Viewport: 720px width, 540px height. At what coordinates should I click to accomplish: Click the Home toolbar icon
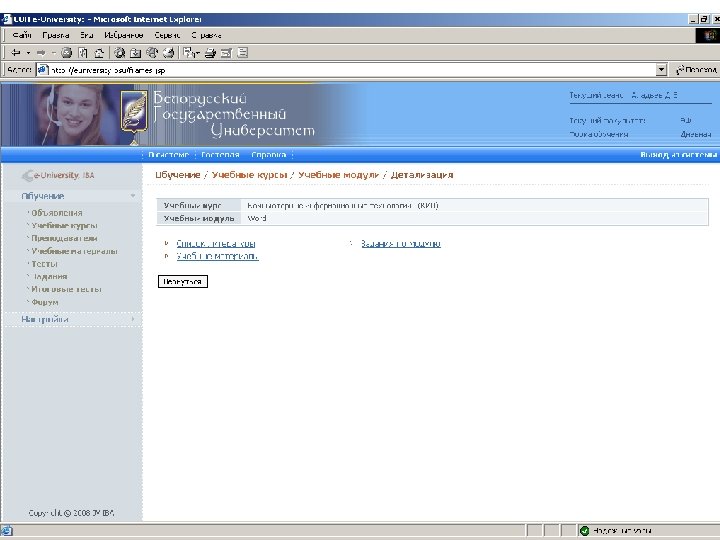99,53
